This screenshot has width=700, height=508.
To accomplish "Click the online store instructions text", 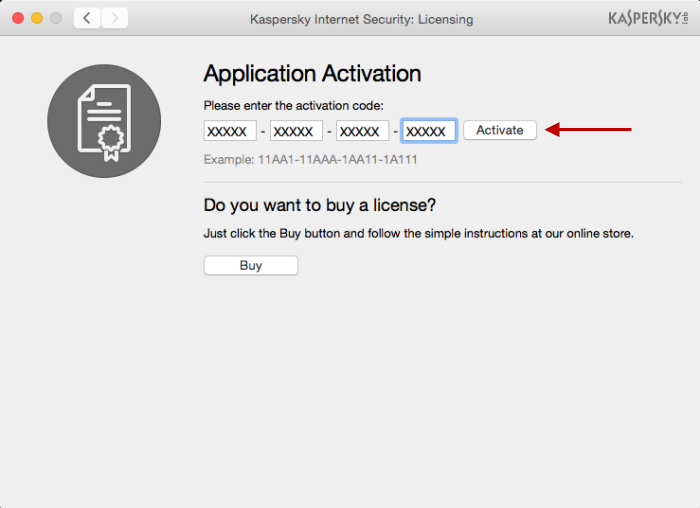I will (418, 234).
